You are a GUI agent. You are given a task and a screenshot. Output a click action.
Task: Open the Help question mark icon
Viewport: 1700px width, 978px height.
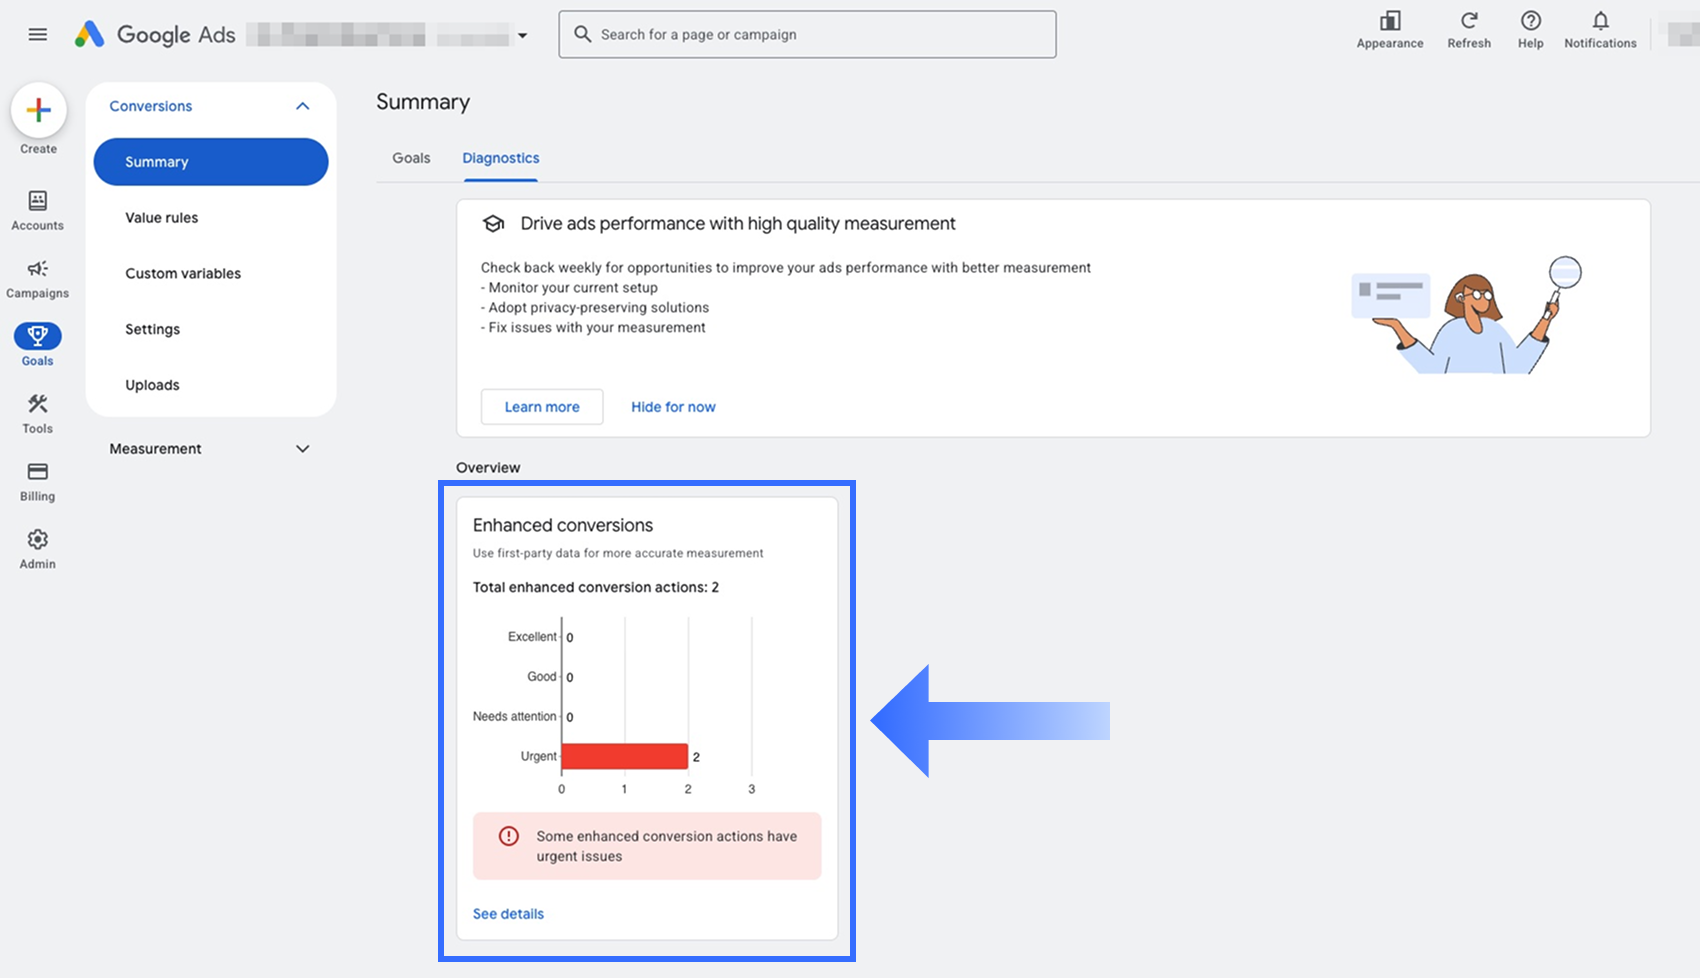coord(1530,21)
